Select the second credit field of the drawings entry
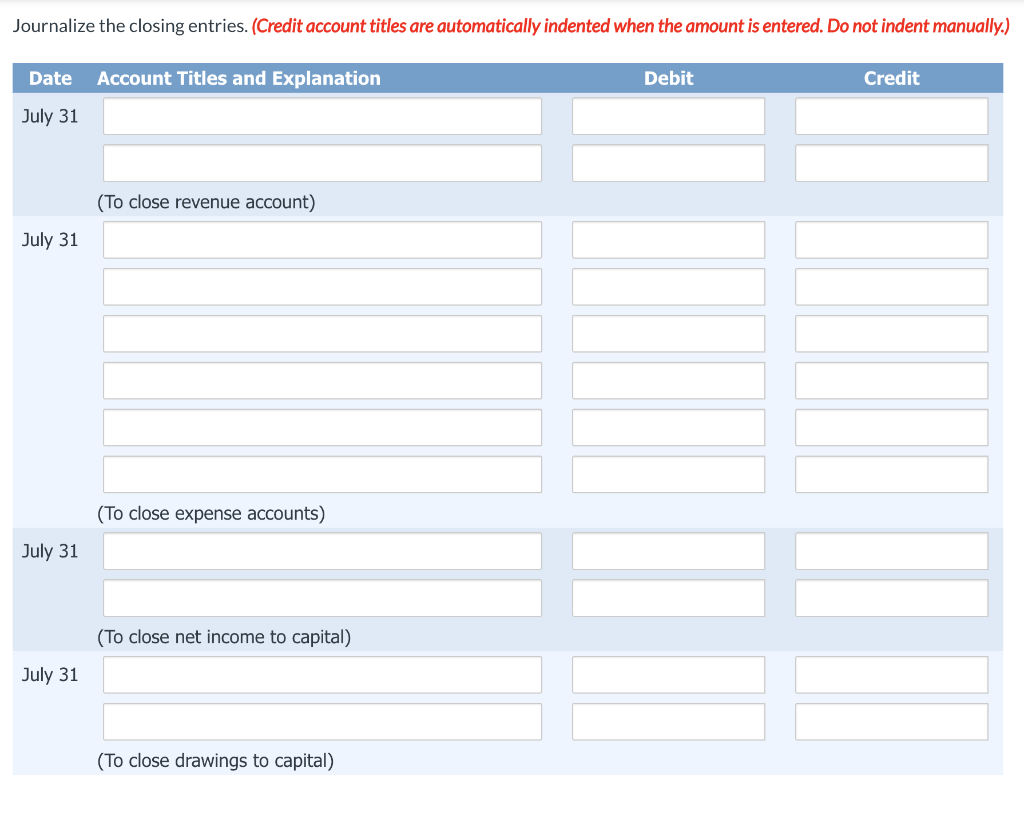 click(891, 721)
